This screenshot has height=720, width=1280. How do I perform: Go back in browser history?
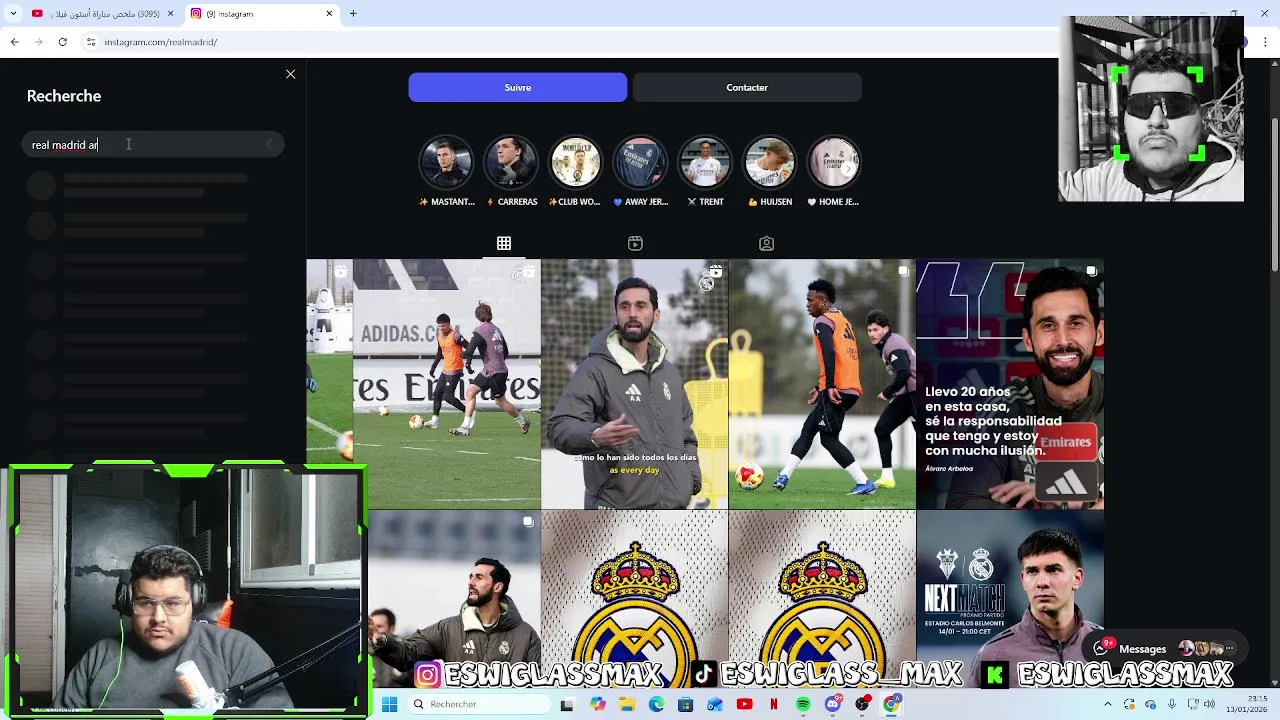pyautogui.click(x=14, y=42)
